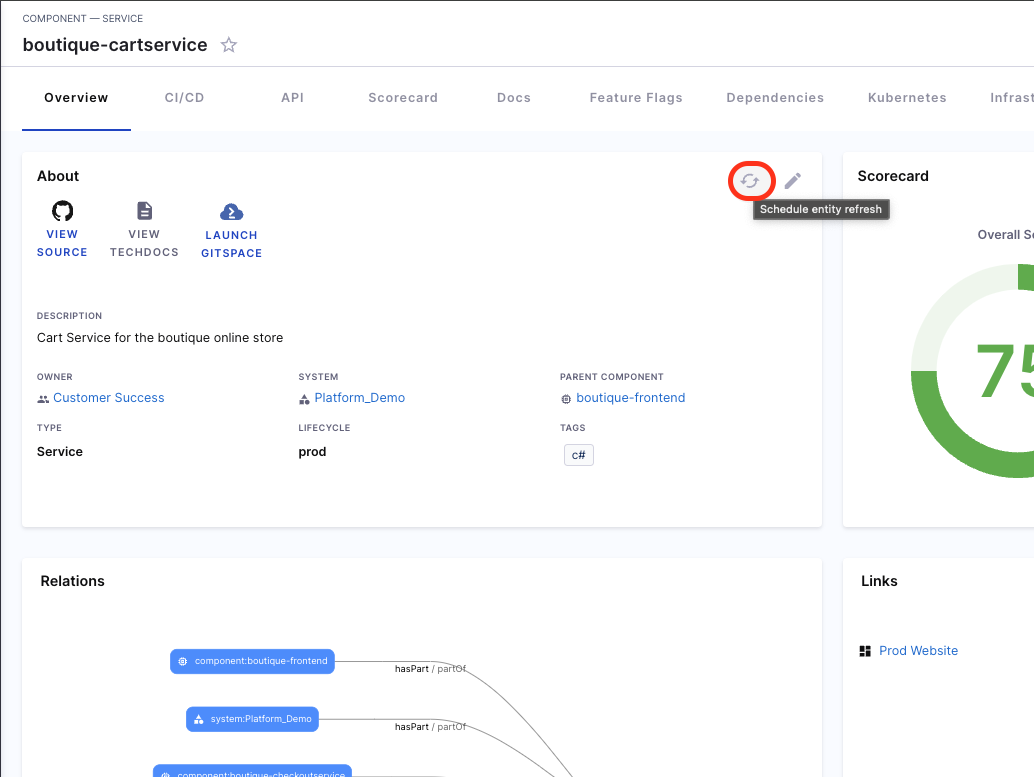This screenshot has height=777, width=1034.
Task: Open the Prod Website link
Action: coord(918,651)
